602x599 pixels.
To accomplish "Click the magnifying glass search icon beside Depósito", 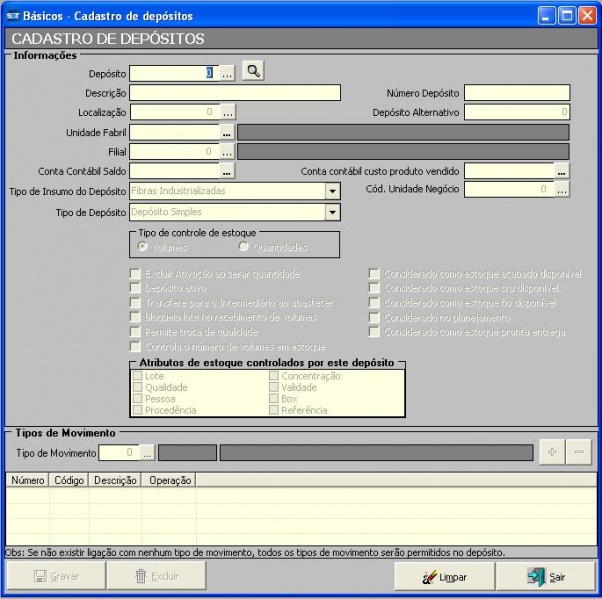I will (x=254, y=72).
